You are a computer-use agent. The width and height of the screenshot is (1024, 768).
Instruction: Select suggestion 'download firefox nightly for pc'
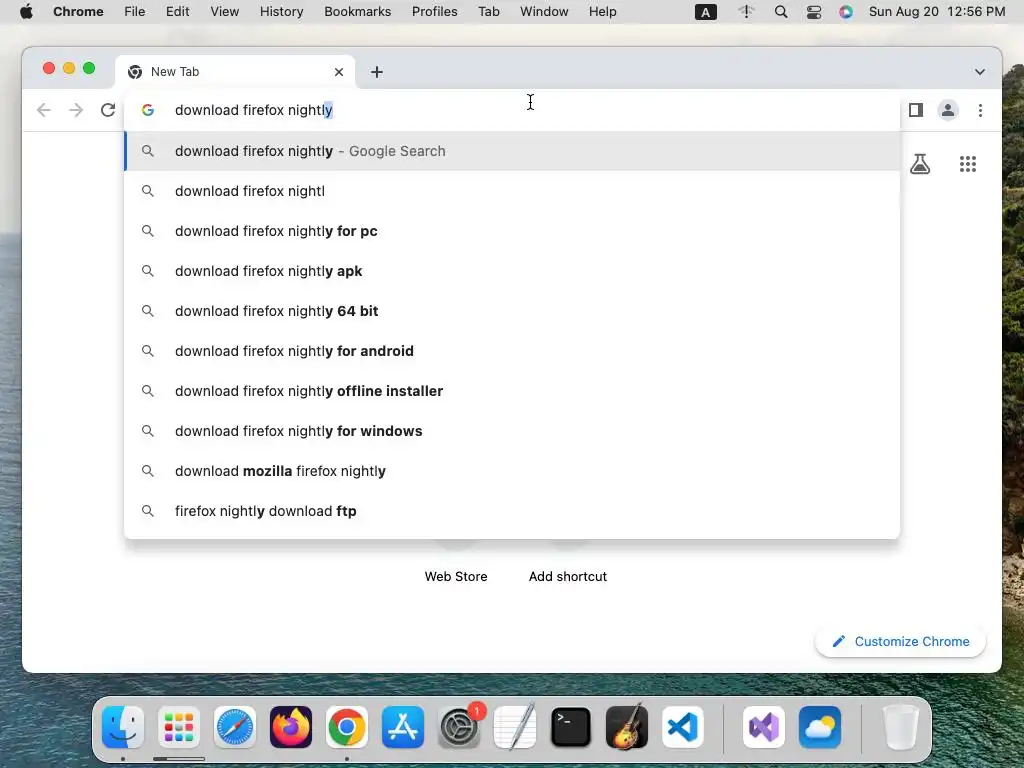(512, 231)
